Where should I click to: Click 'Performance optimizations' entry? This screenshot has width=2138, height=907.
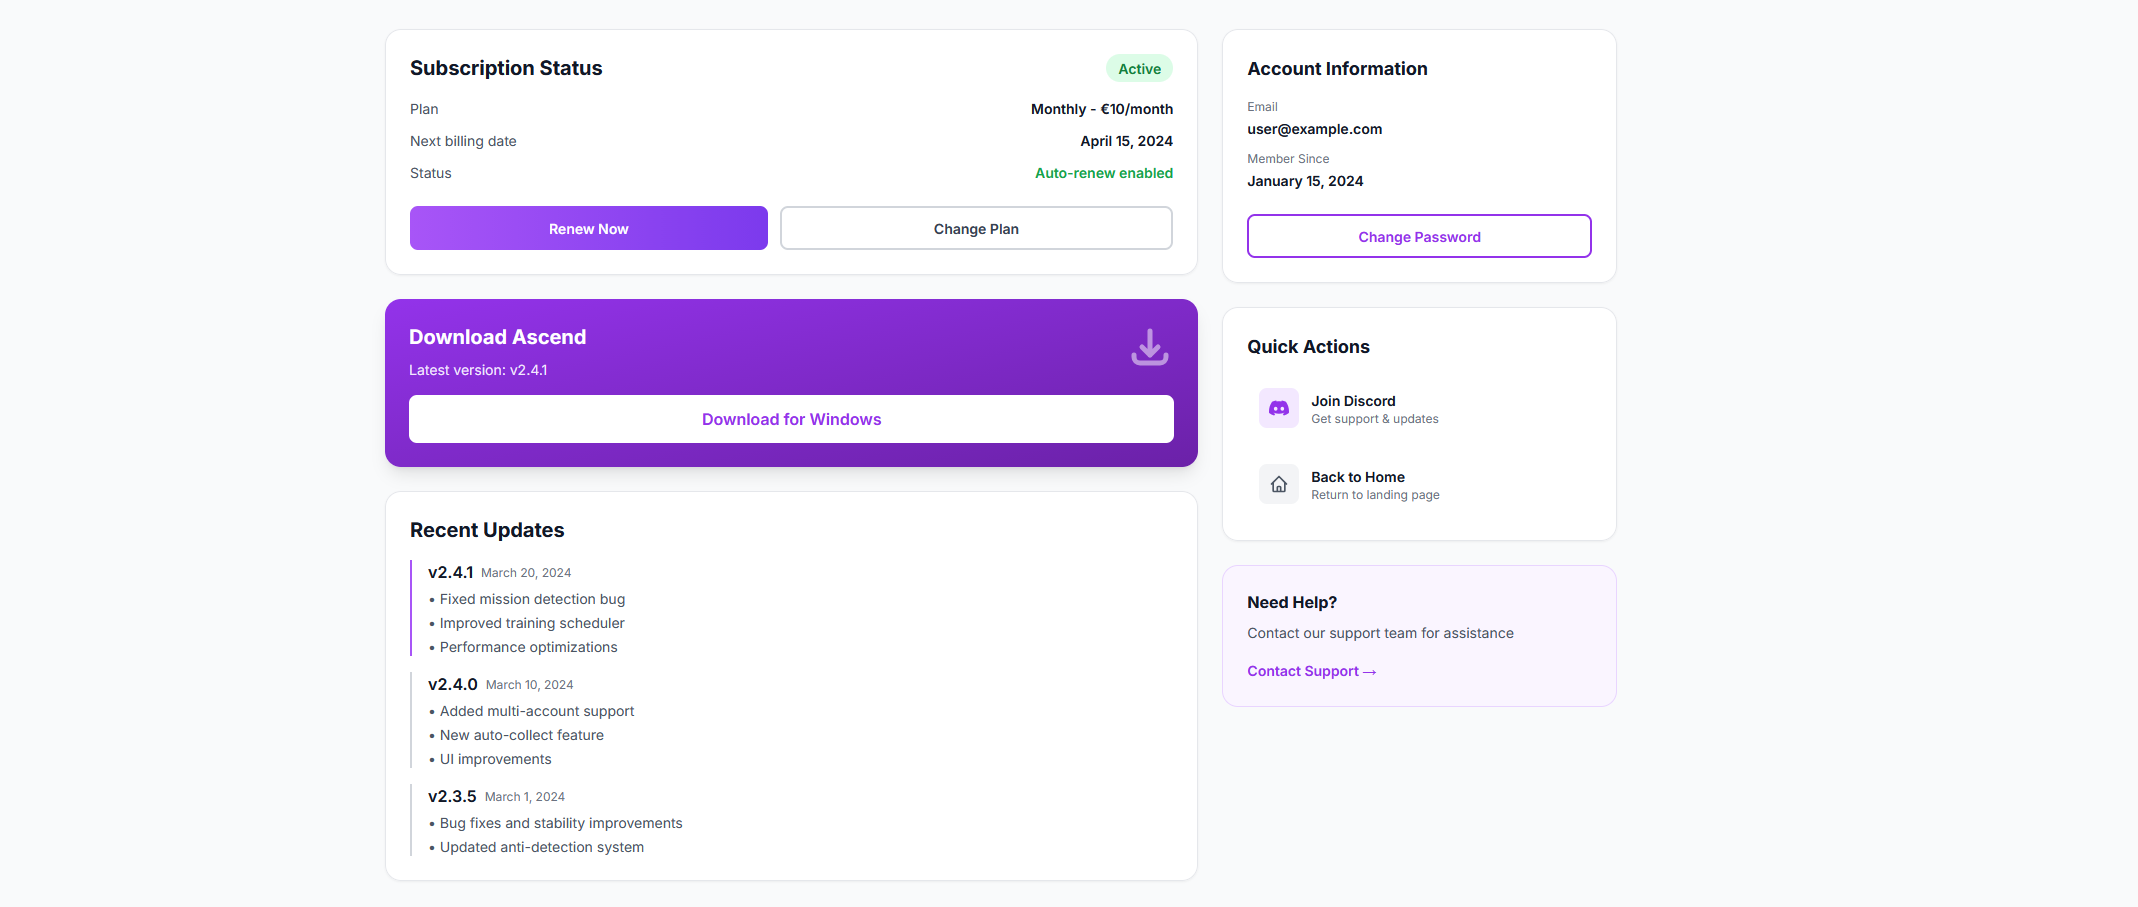pyautogui.click(x=523, y=647)
